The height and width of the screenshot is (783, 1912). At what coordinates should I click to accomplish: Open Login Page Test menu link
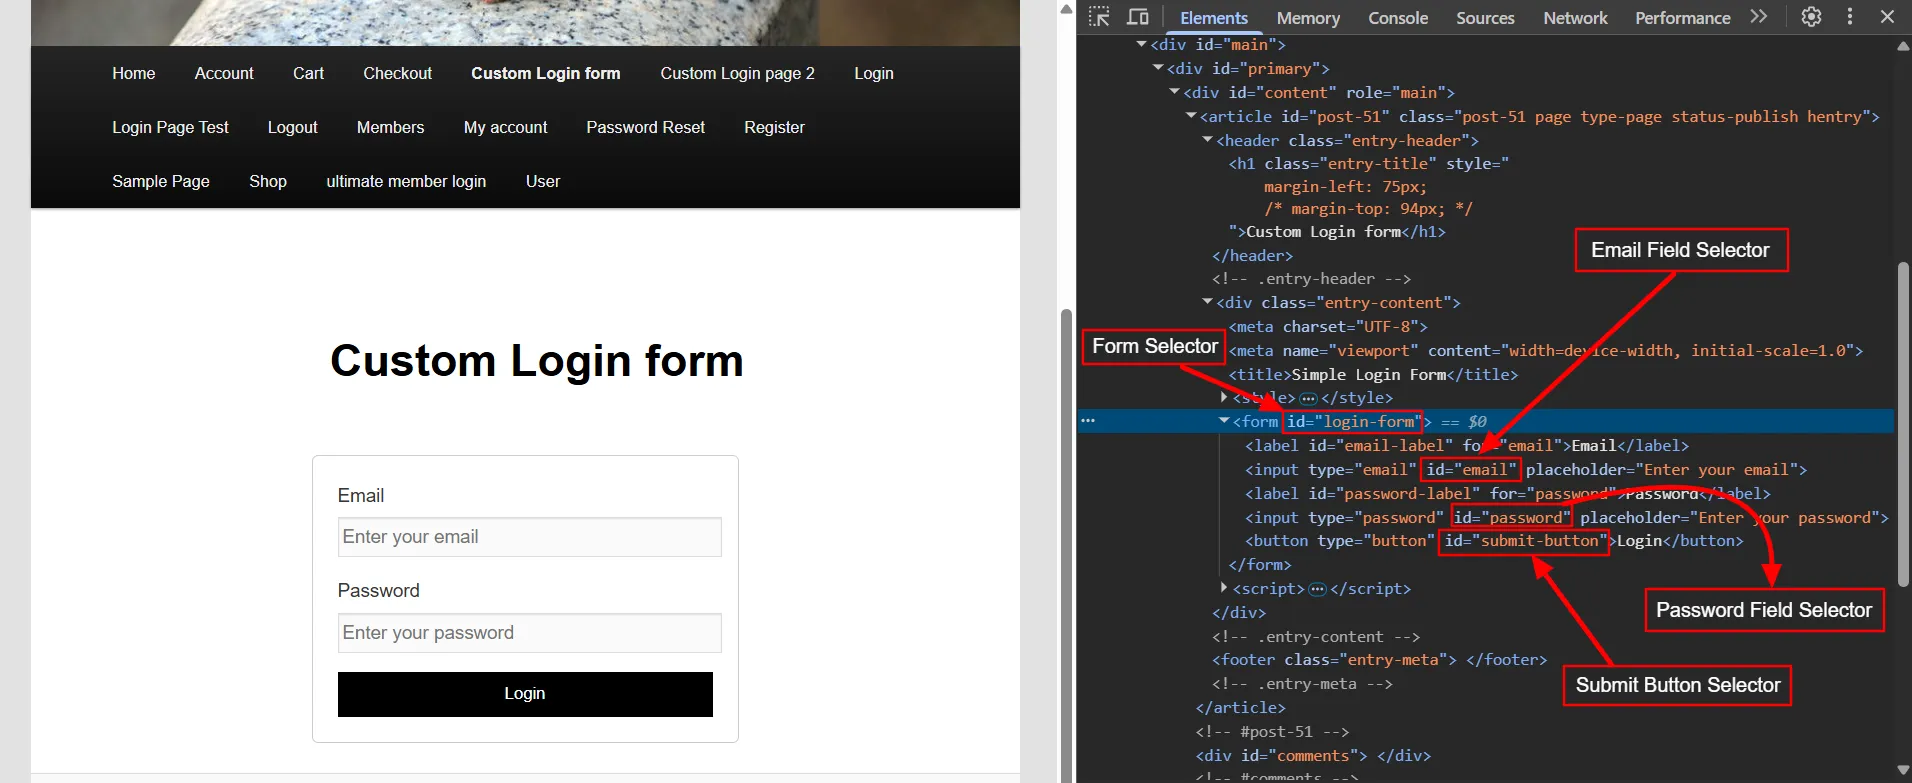point(170,127)
